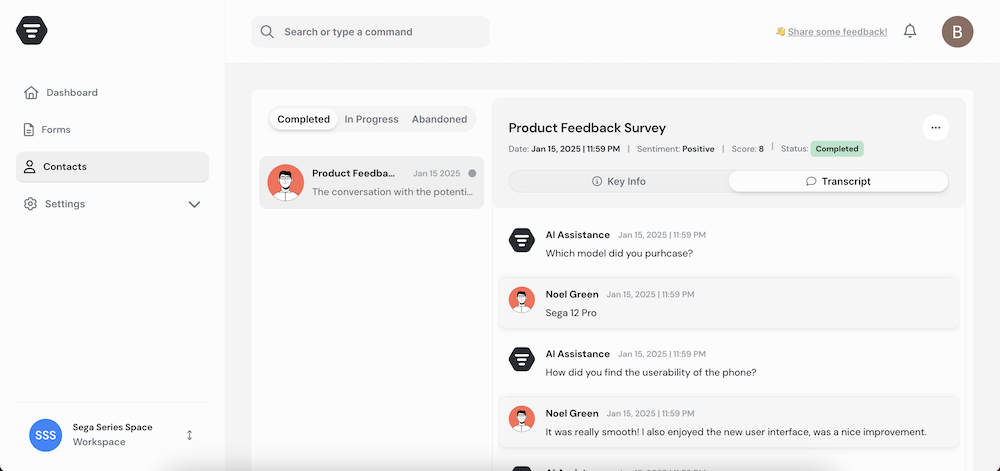The width and height of the screenshot is (1000, 471).
Task: Click the app logo in the sidebar
Action: click(32, 31)
